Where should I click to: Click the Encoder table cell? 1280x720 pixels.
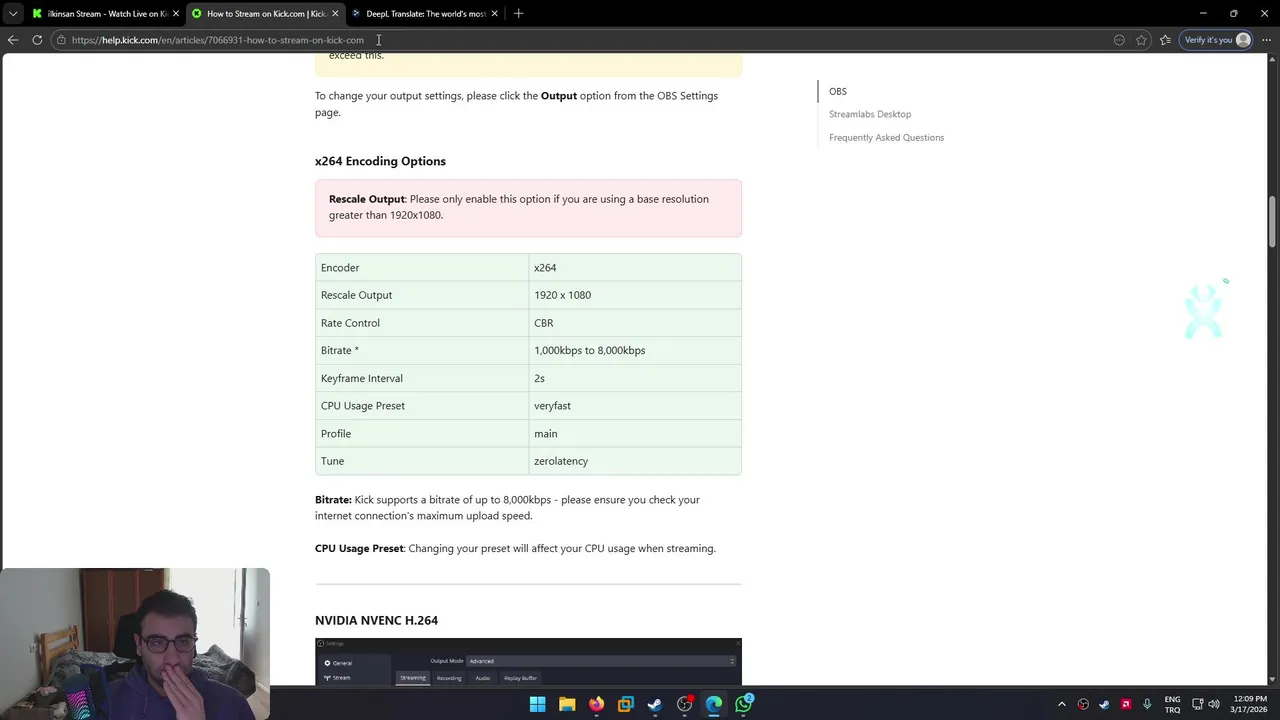point(422,268)
